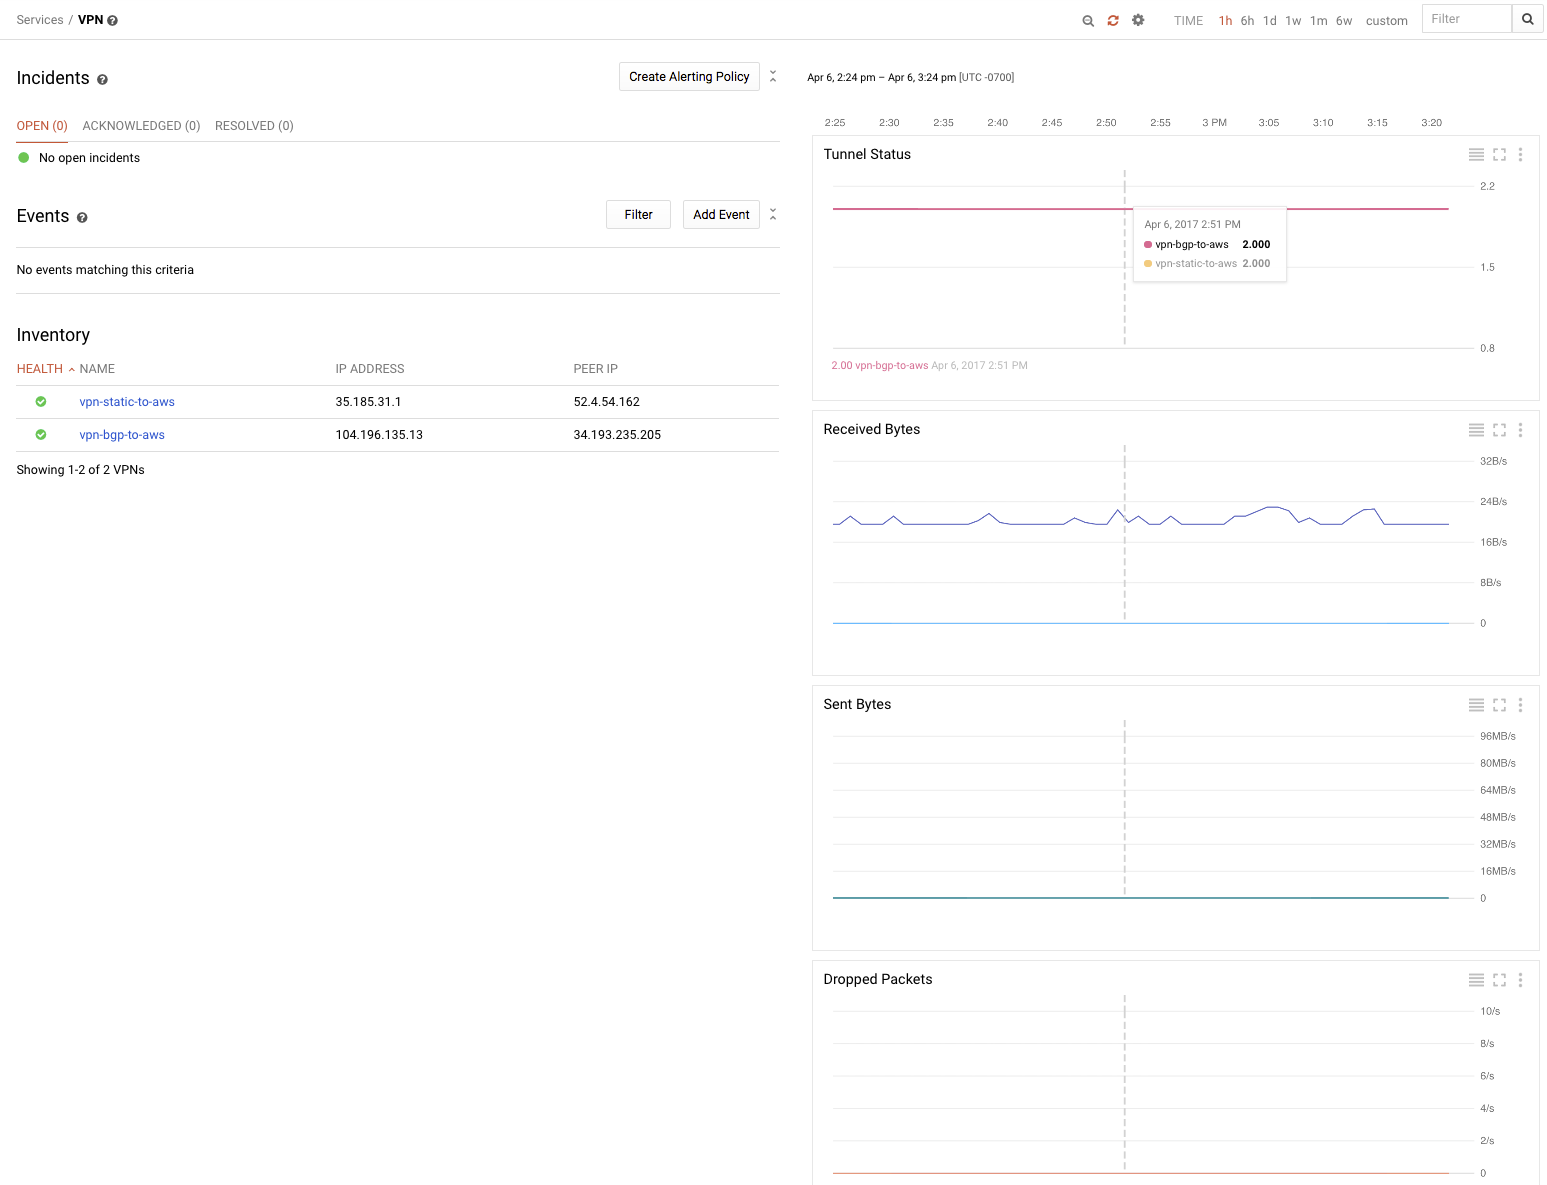This screenshot has width=1547, height=1185.
Task: Set time range to 6w
Action: pos(1344,21)
